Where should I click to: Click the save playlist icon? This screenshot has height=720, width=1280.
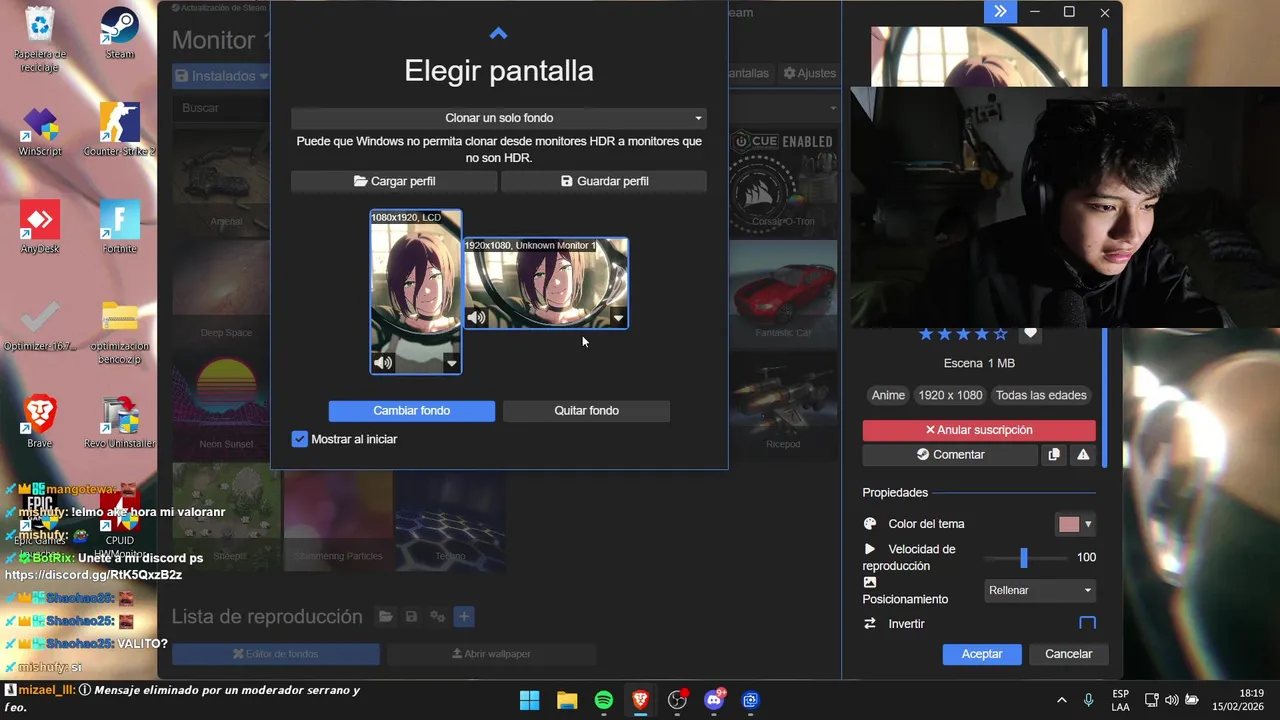tap(411, 617)
